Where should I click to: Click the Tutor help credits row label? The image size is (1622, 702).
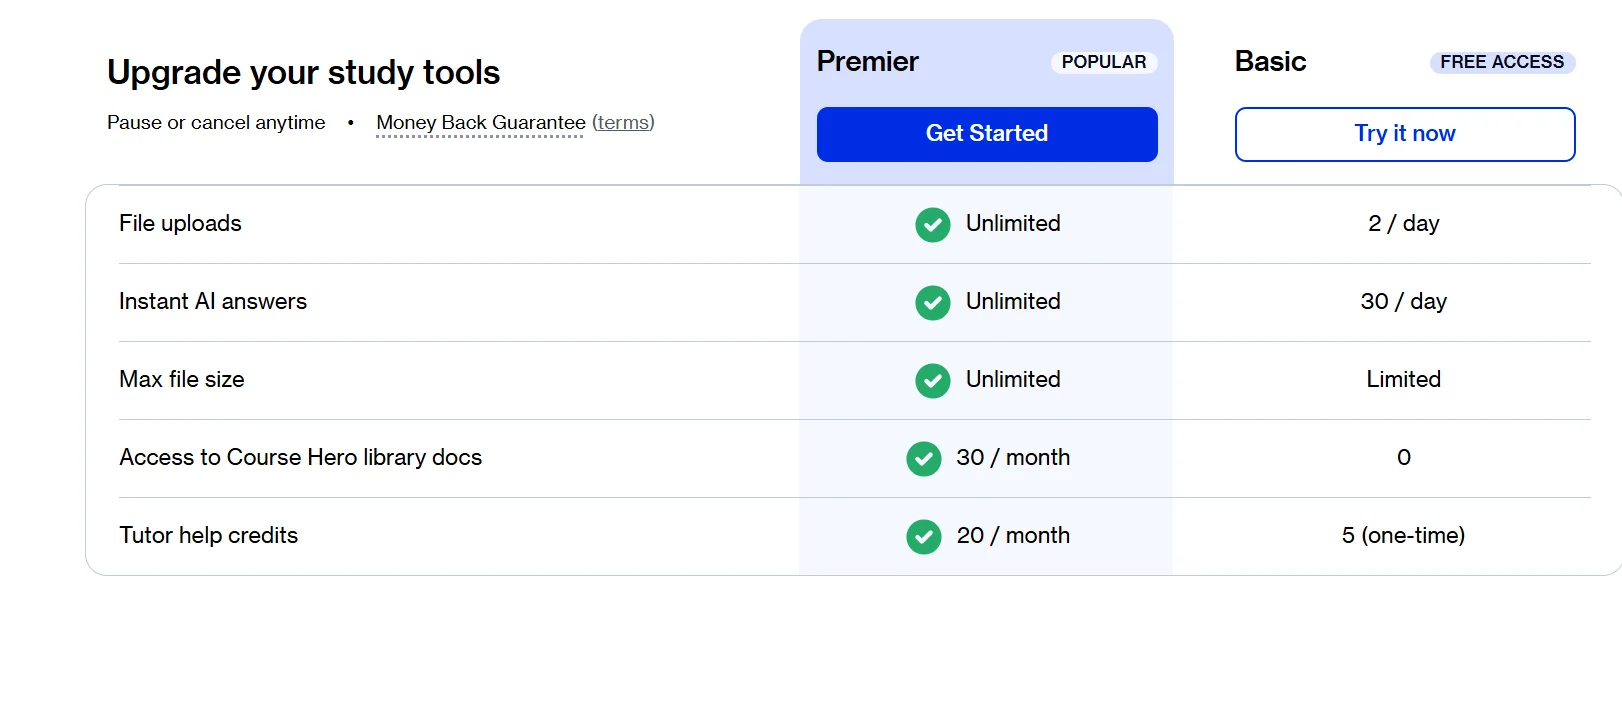pos(208,535)
